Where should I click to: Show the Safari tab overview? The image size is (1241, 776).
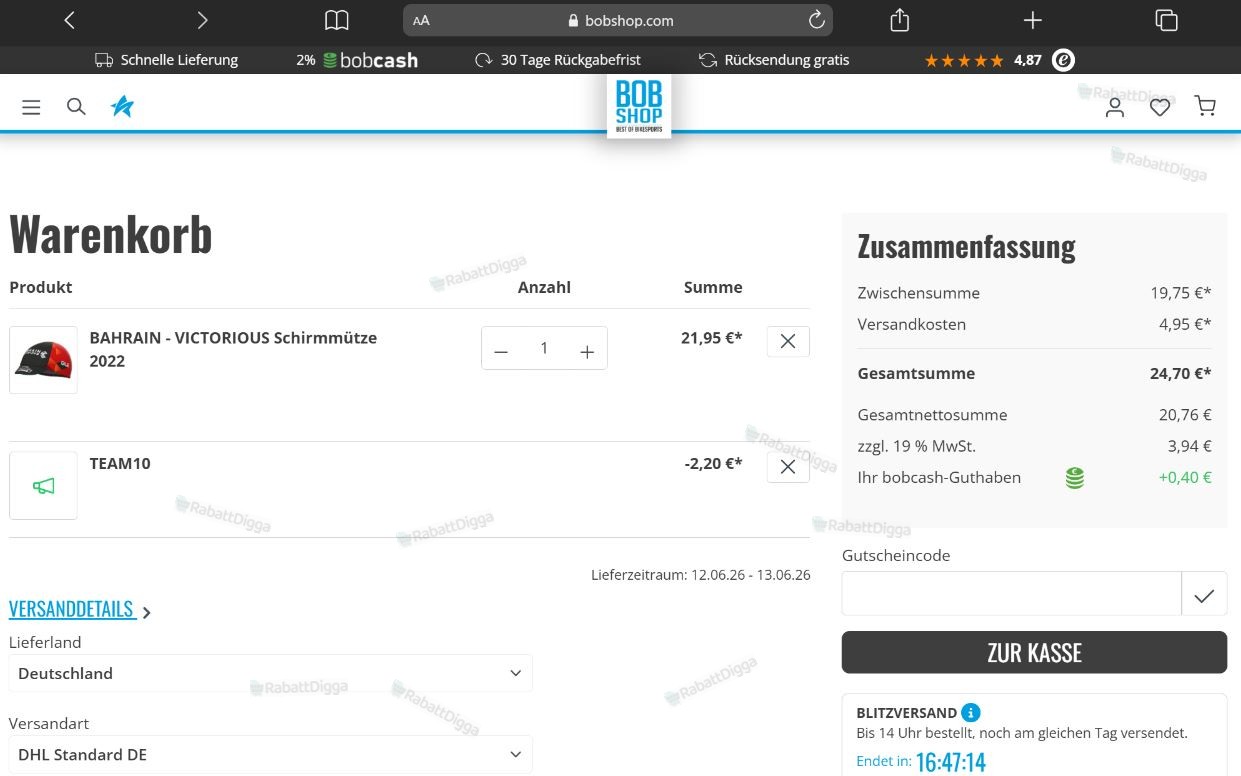point(1166,20)
